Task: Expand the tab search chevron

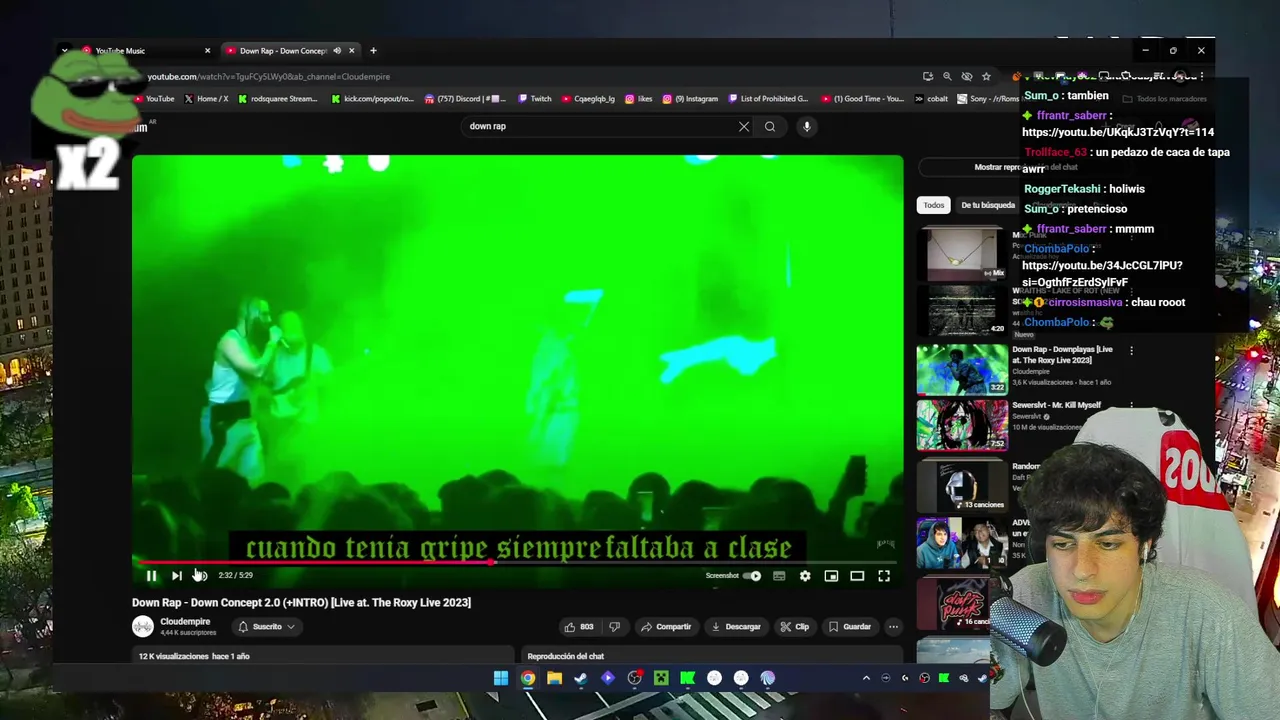Action: [65, 51]
